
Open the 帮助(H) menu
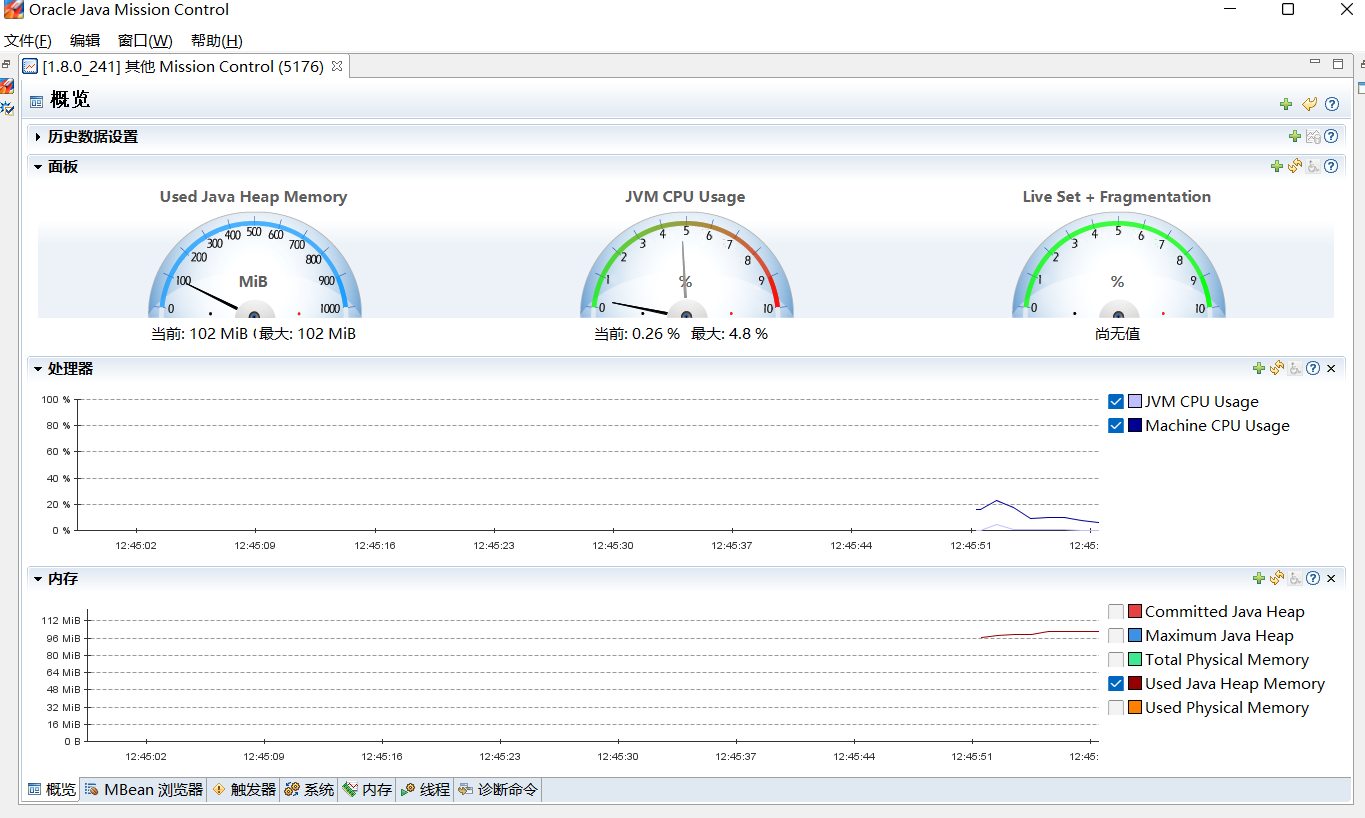coord(217,41)
